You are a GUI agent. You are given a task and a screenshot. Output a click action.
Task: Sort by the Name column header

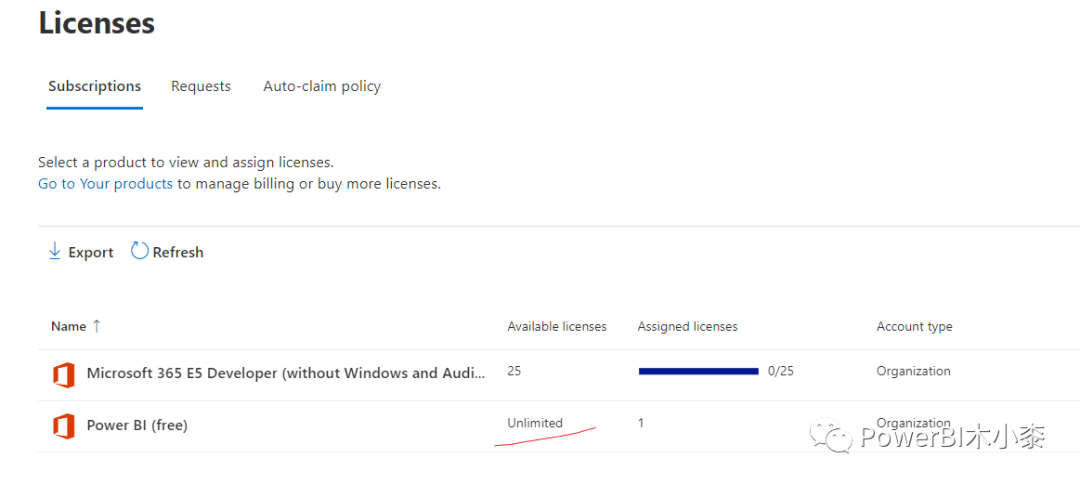click(x=68, y=326)
